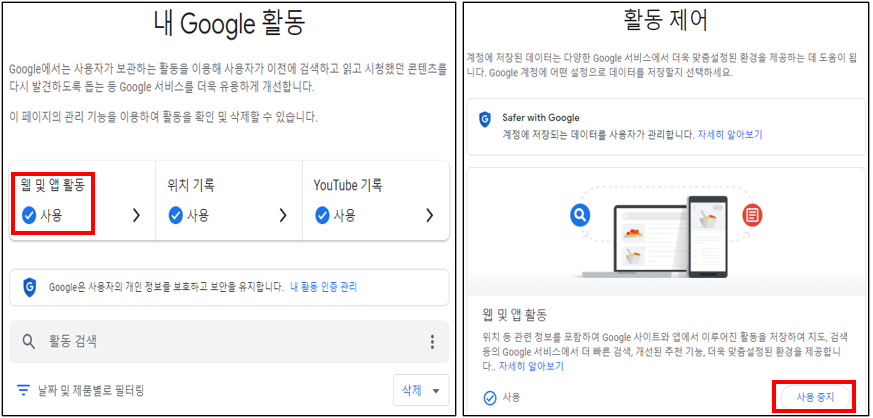
Task: Click the Safer with Google shield icon
Action: coord(485,119)
